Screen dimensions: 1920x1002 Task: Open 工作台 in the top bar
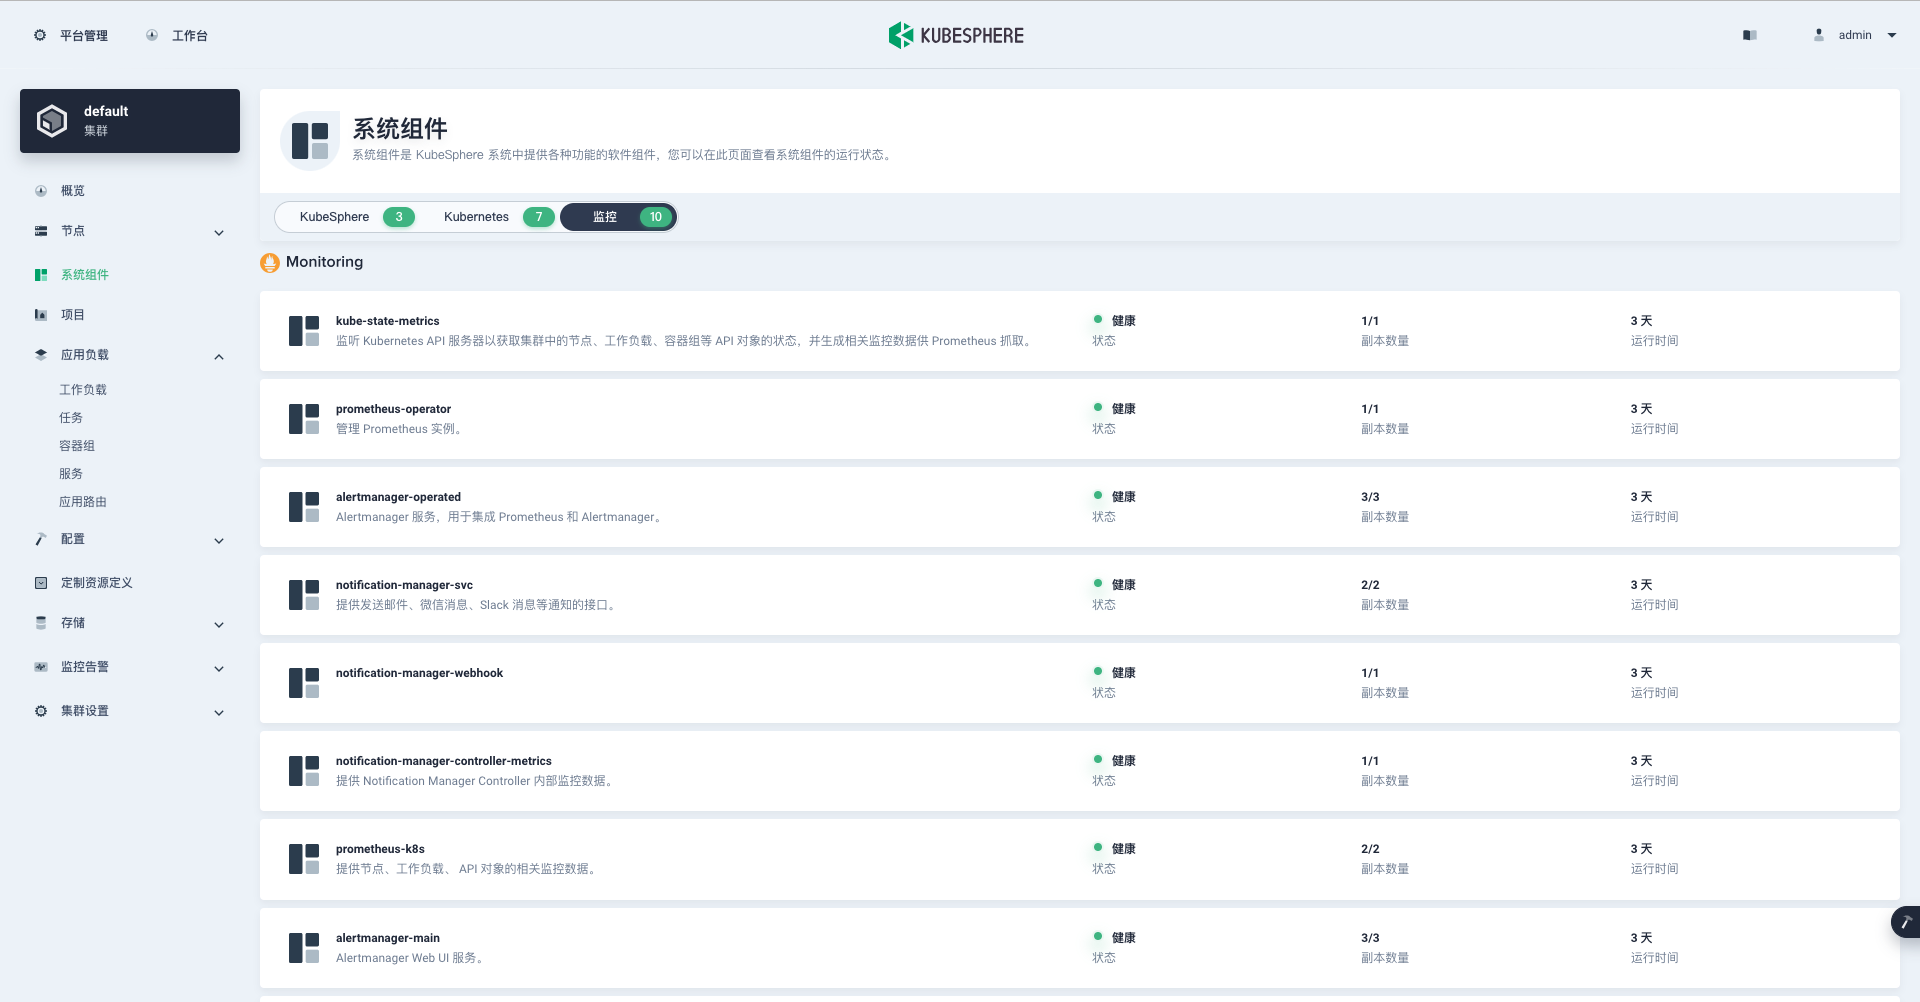[178, 35]
